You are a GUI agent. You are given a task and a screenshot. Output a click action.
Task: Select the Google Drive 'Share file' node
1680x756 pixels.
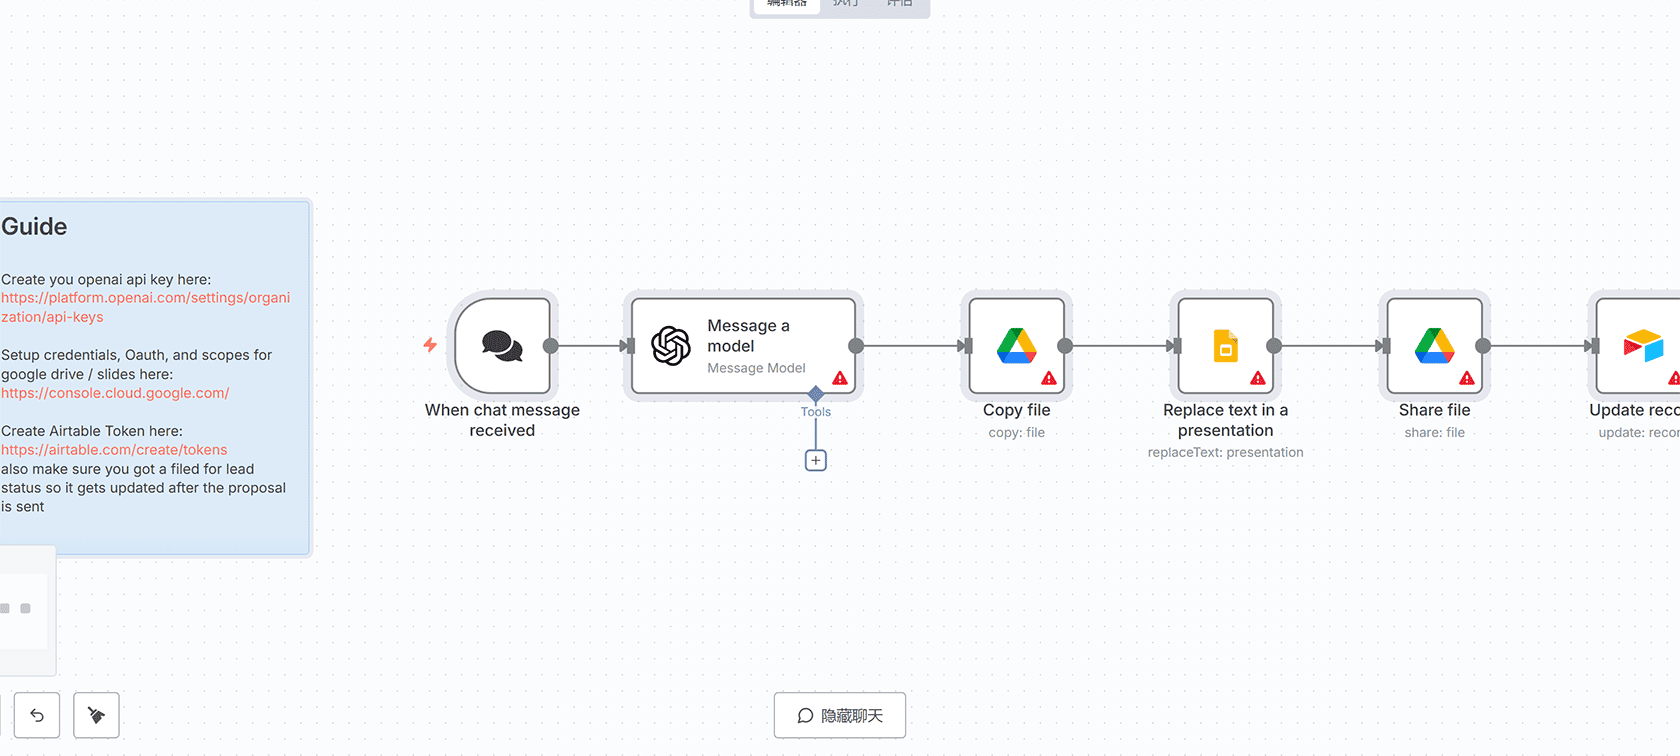(1434, 346)
